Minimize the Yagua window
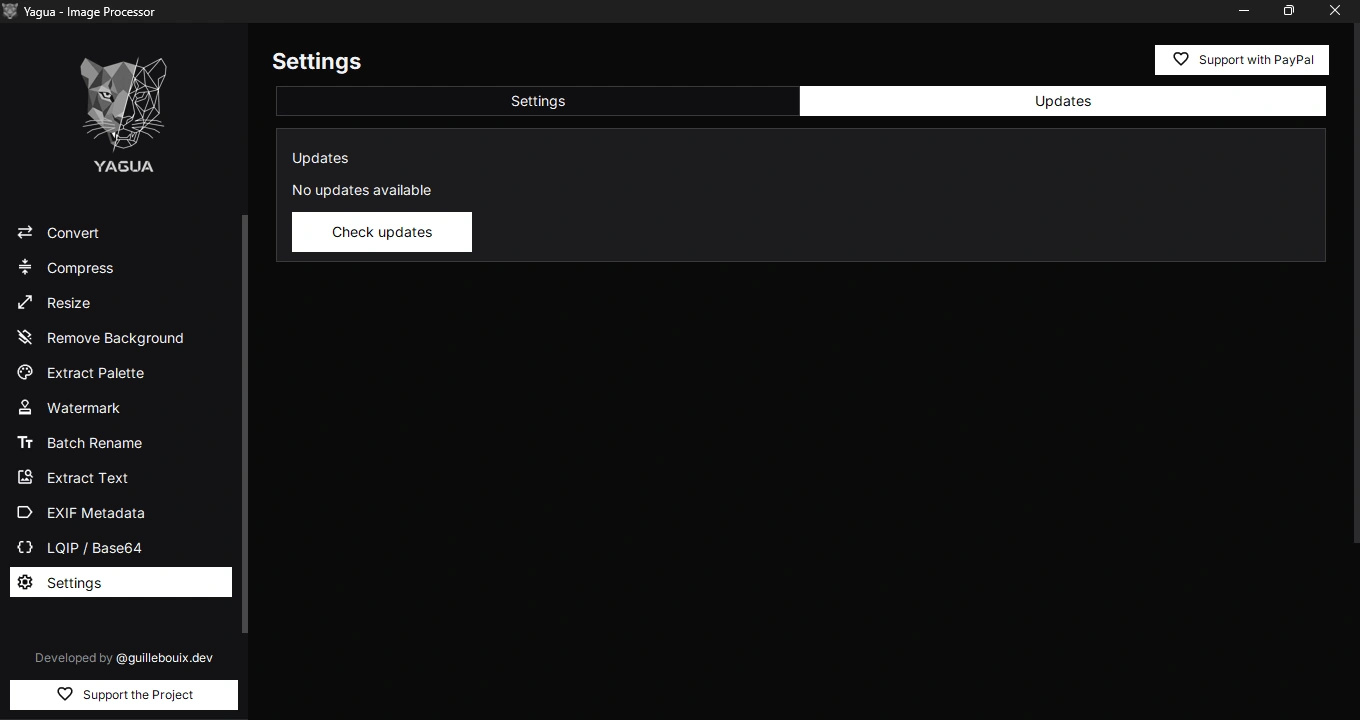The image size is (1360, 720). click(1244, 11)
